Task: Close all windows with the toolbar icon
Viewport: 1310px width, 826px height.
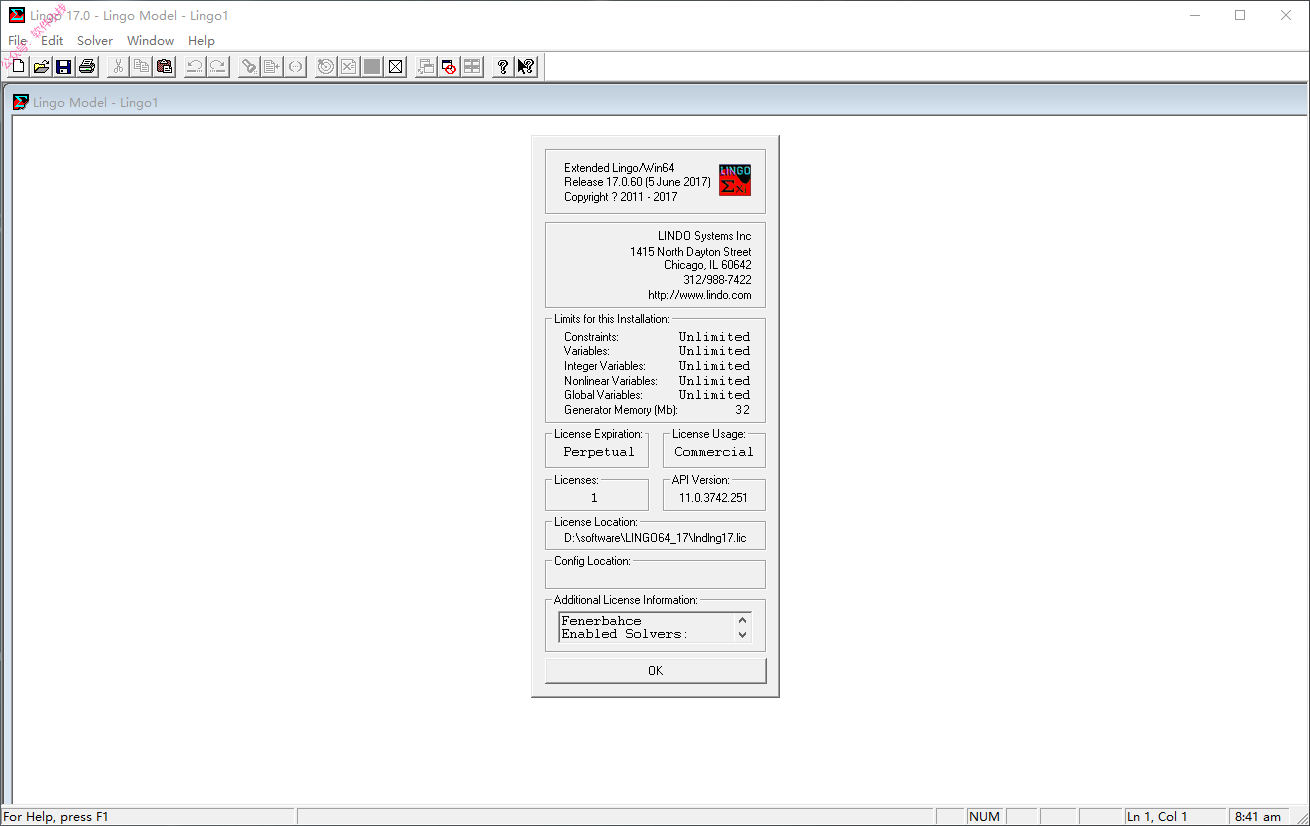Action: 449,67
